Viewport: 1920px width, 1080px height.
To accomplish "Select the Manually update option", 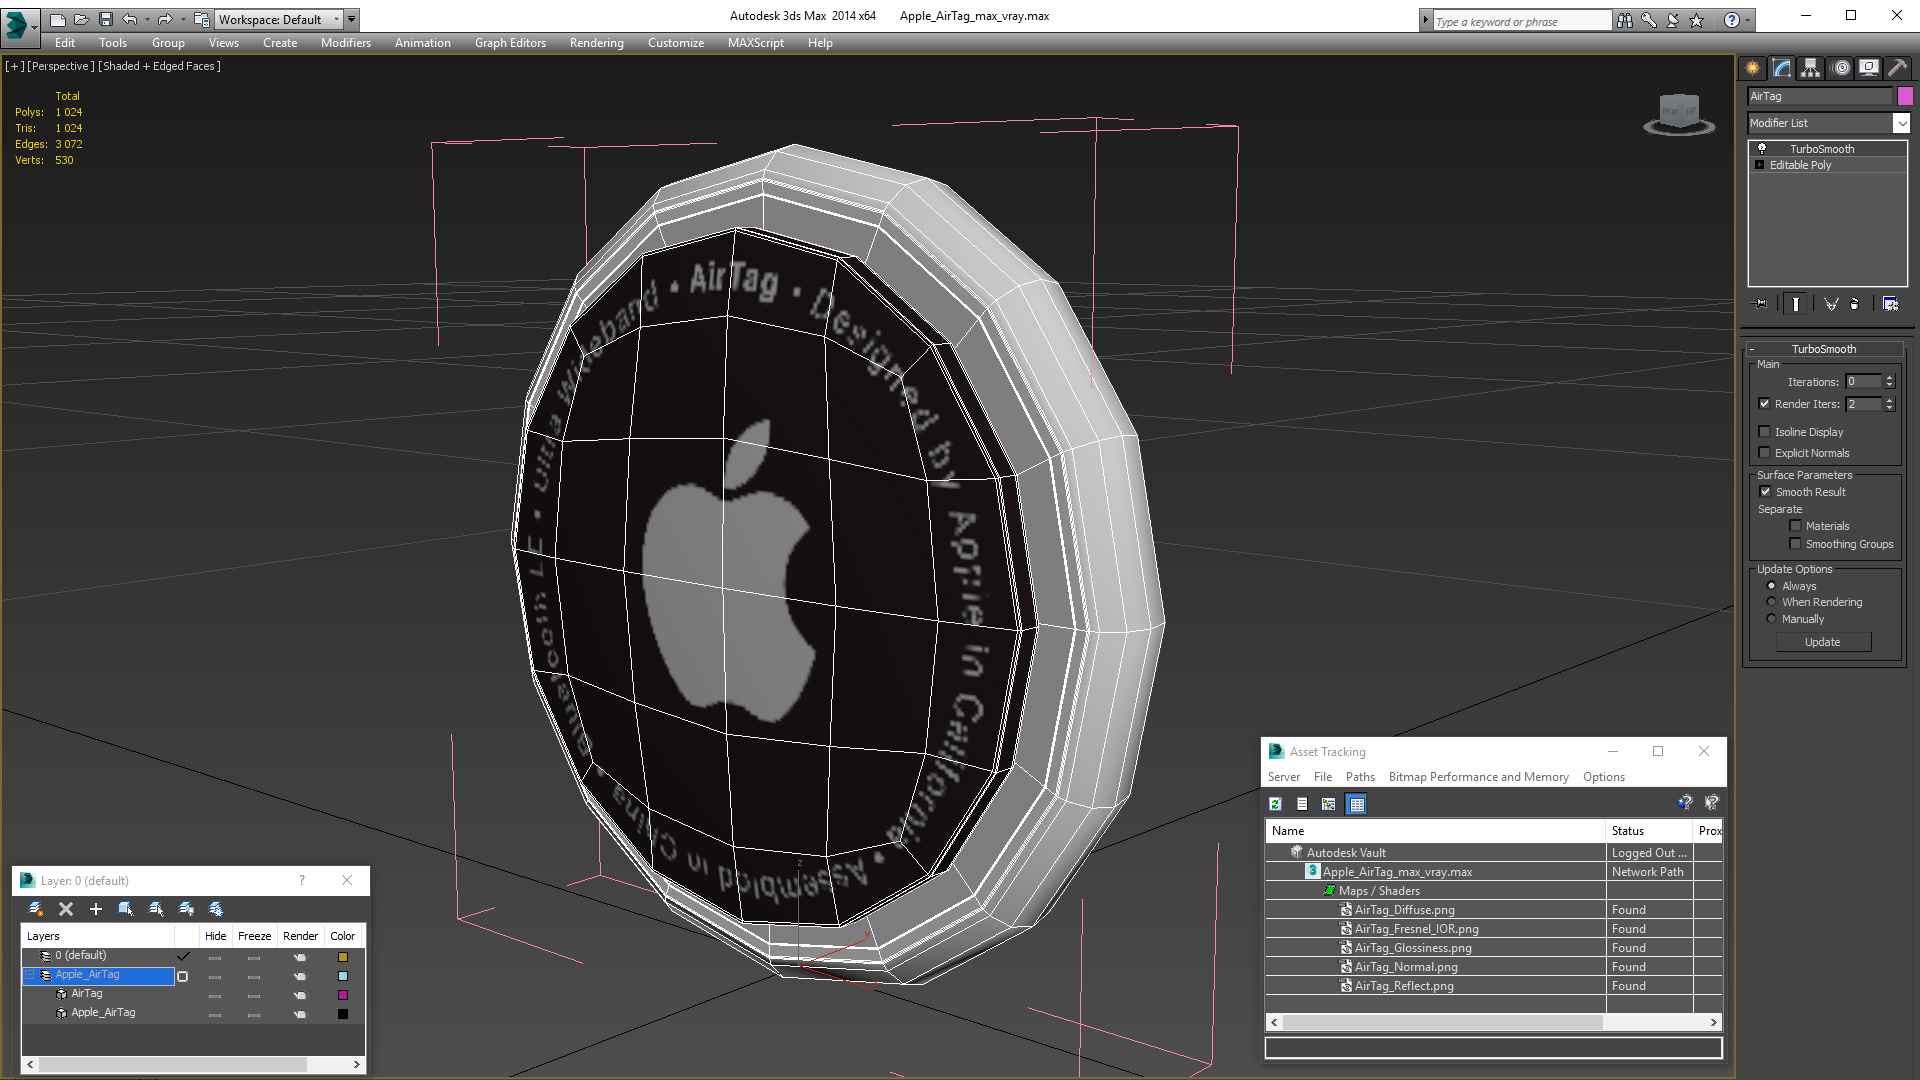I will point(1771,619).
